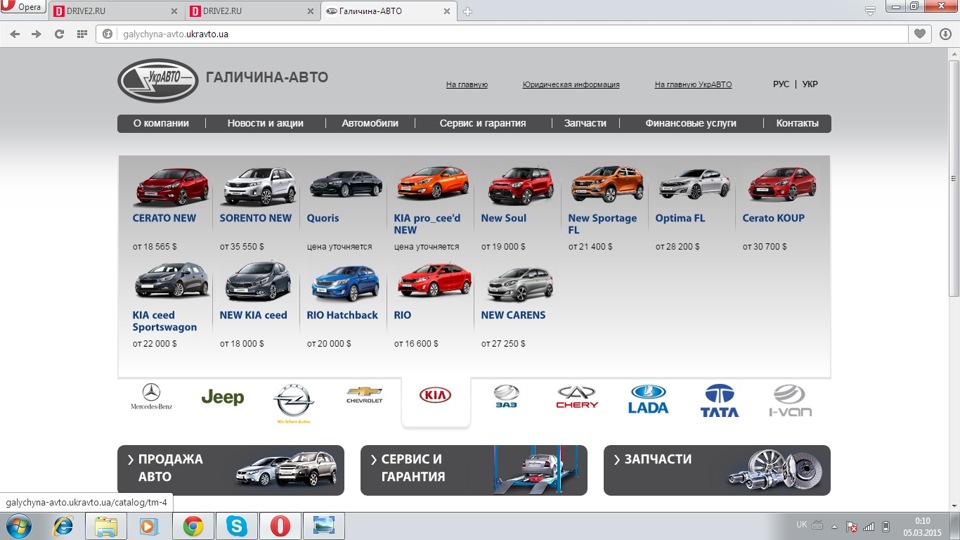Select the LADA brand logo
This screenshot has height=540, width=960.
point(648,399)
